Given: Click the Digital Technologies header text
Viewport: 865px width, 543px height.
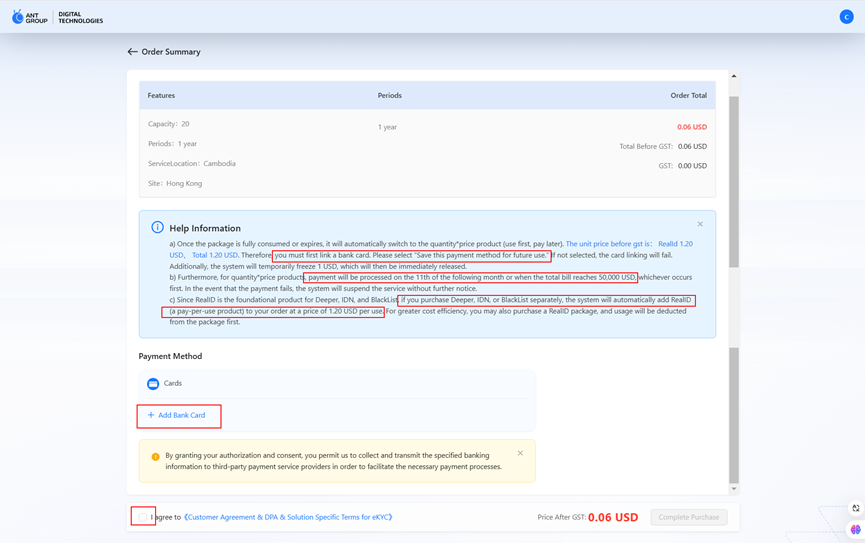Looking at the screenshot, I should point(80,17).
